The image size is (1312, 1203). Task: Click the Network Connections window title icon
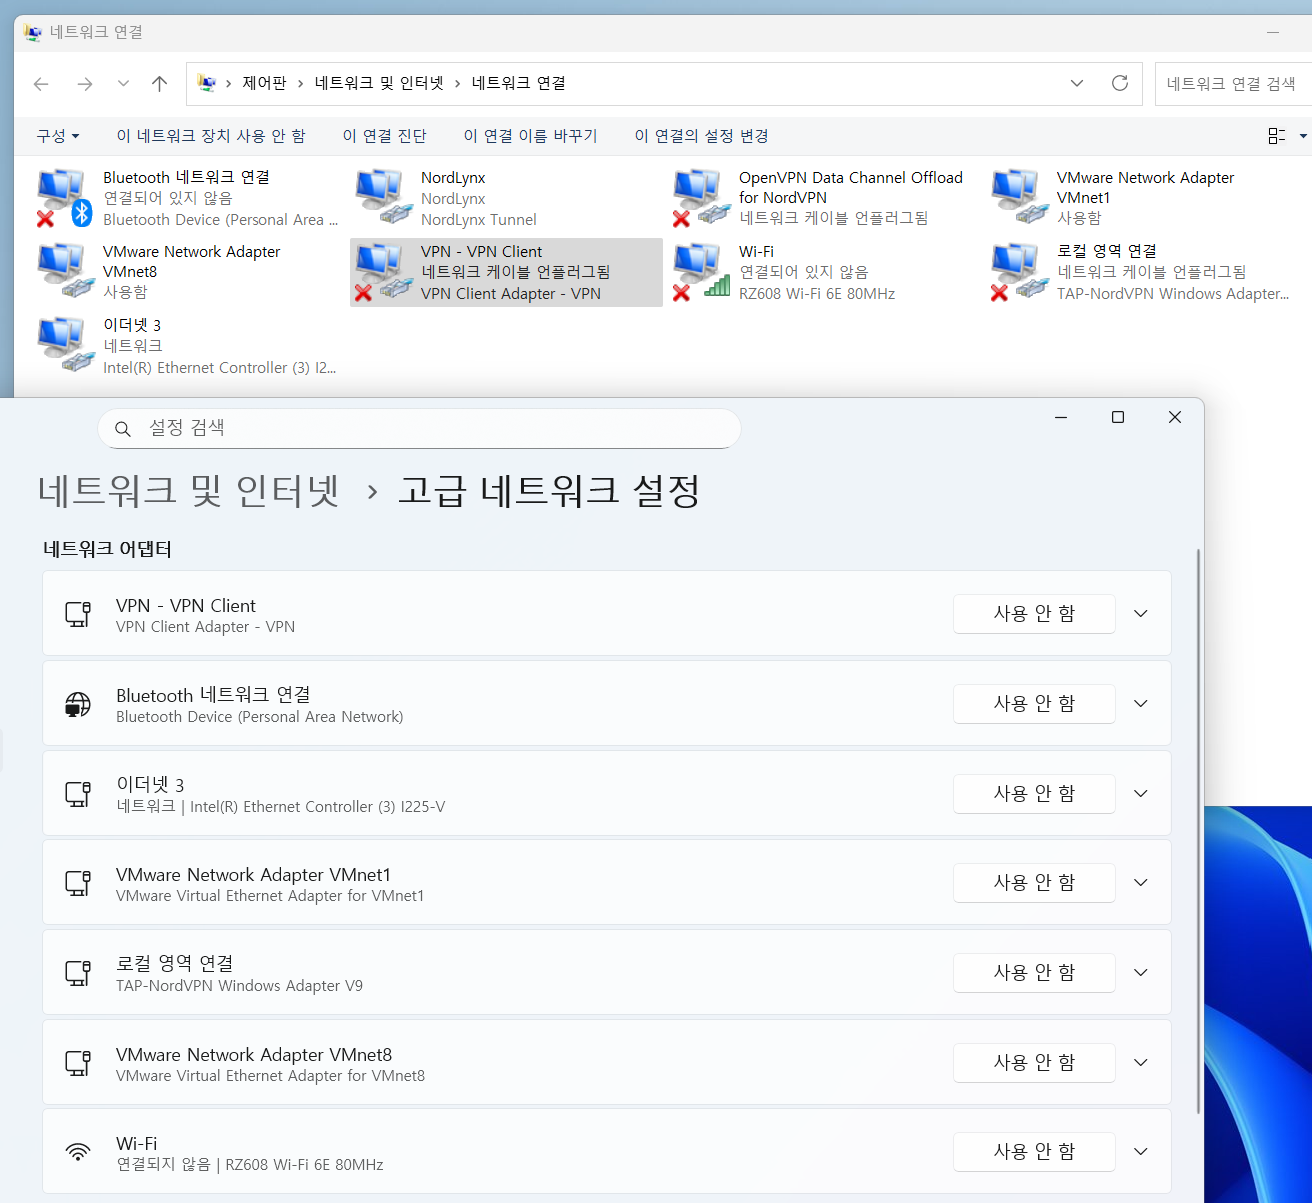[33, 32]
